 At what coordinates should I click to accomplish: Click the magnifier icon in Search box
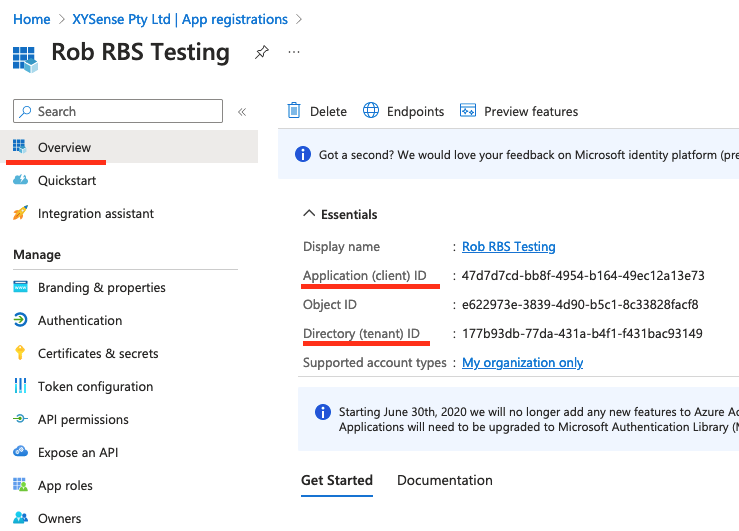click(25, 111)
